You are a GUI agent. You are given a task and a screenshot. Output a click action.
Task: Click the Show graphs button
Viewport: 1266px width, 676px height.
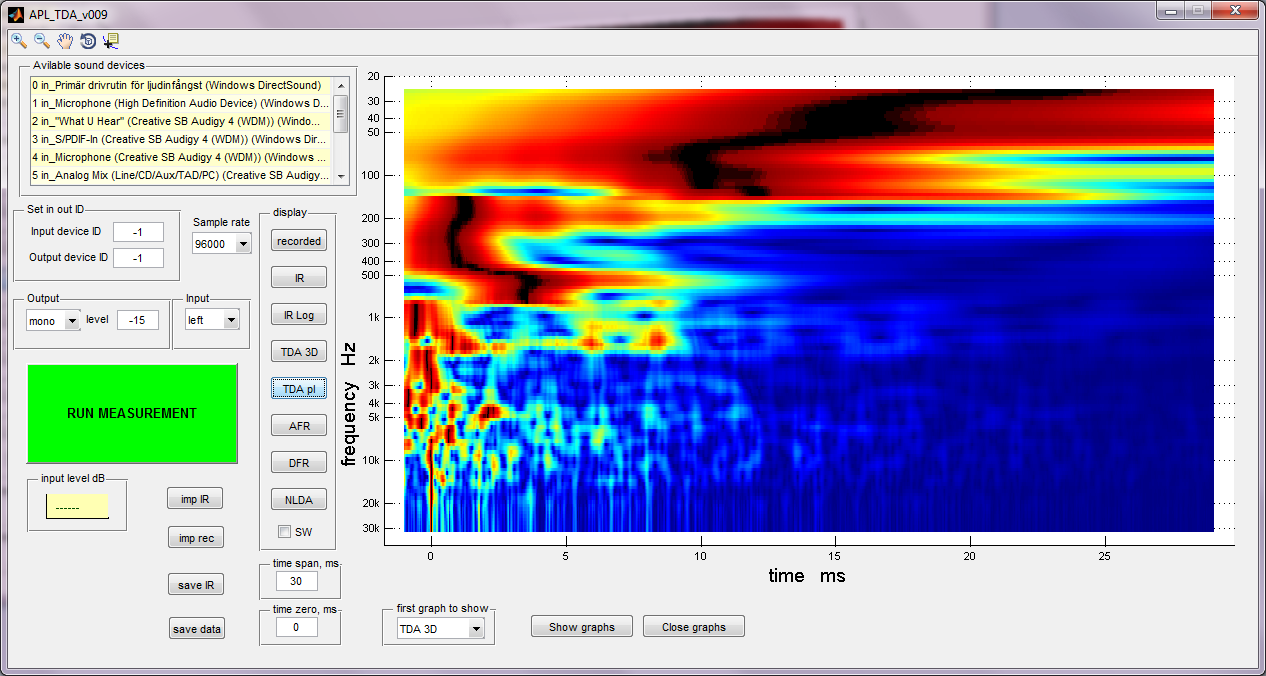coord(581,627)
